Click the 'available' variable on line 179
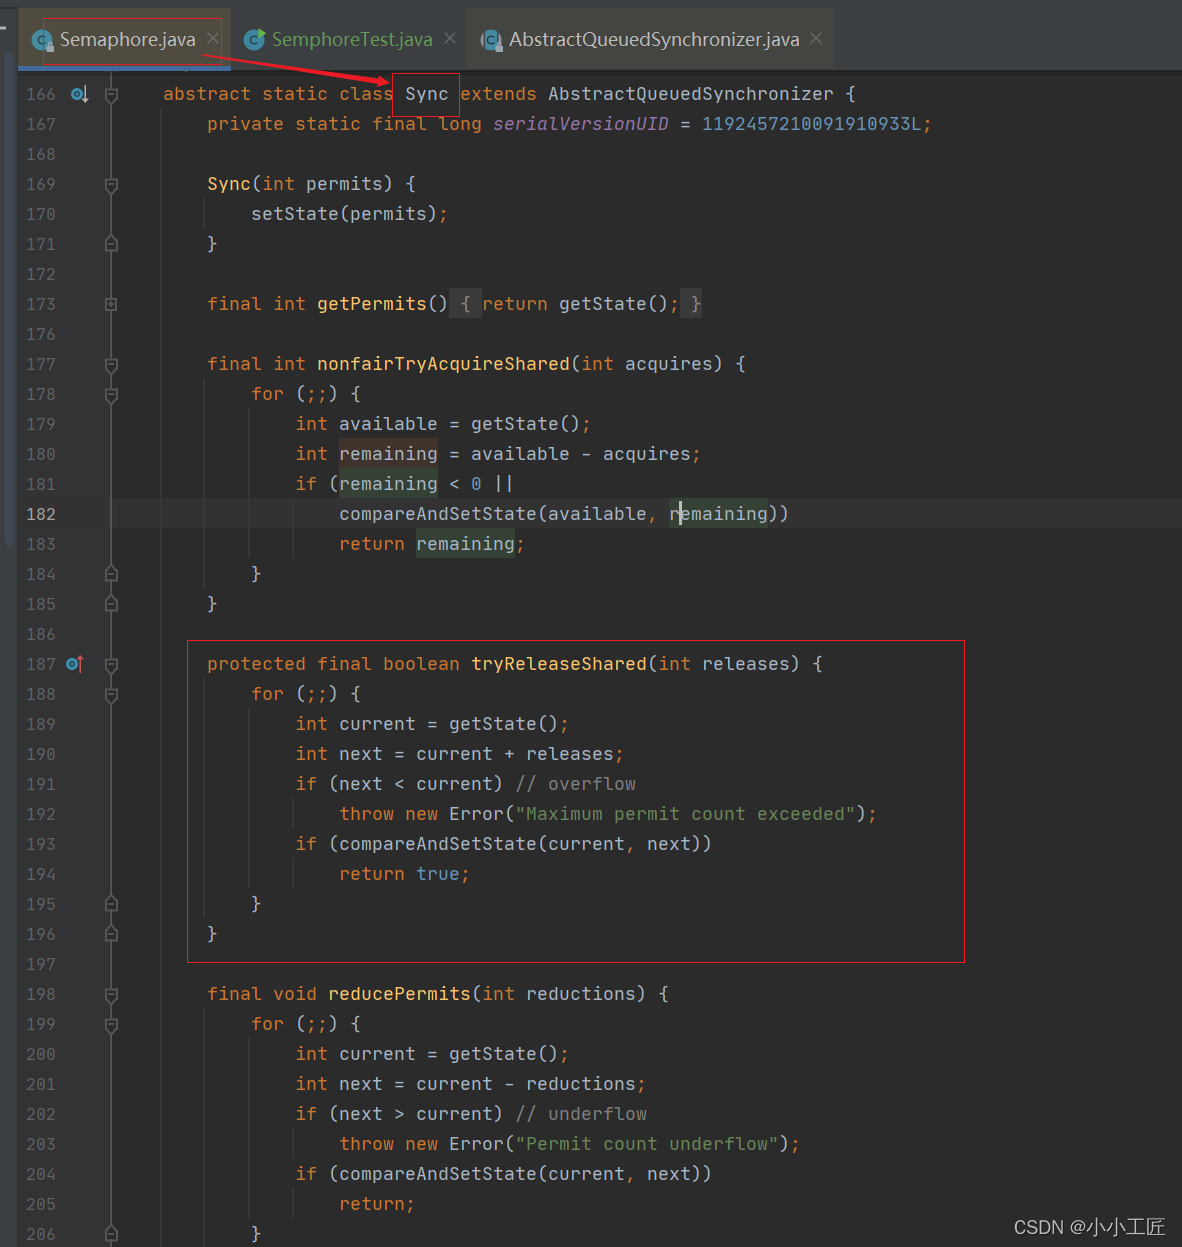The height and width of the screenshot is (1247, 1182). pos(388,424)
